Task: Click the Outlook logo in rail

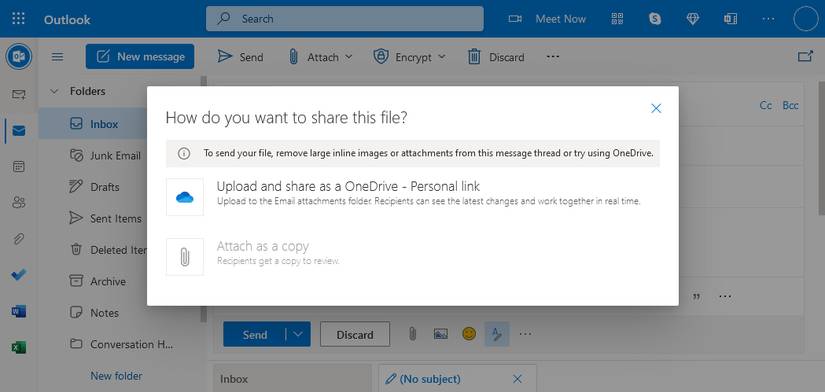Action: (x=19, y=57)
